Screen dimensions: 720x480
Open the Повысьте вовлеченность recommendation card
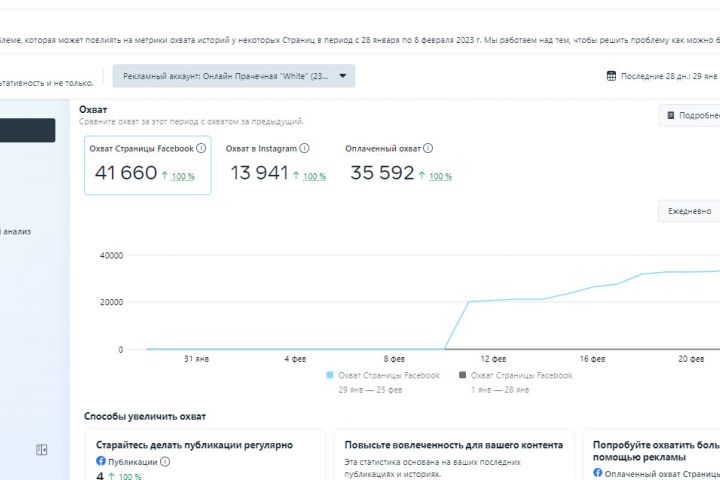453,455
